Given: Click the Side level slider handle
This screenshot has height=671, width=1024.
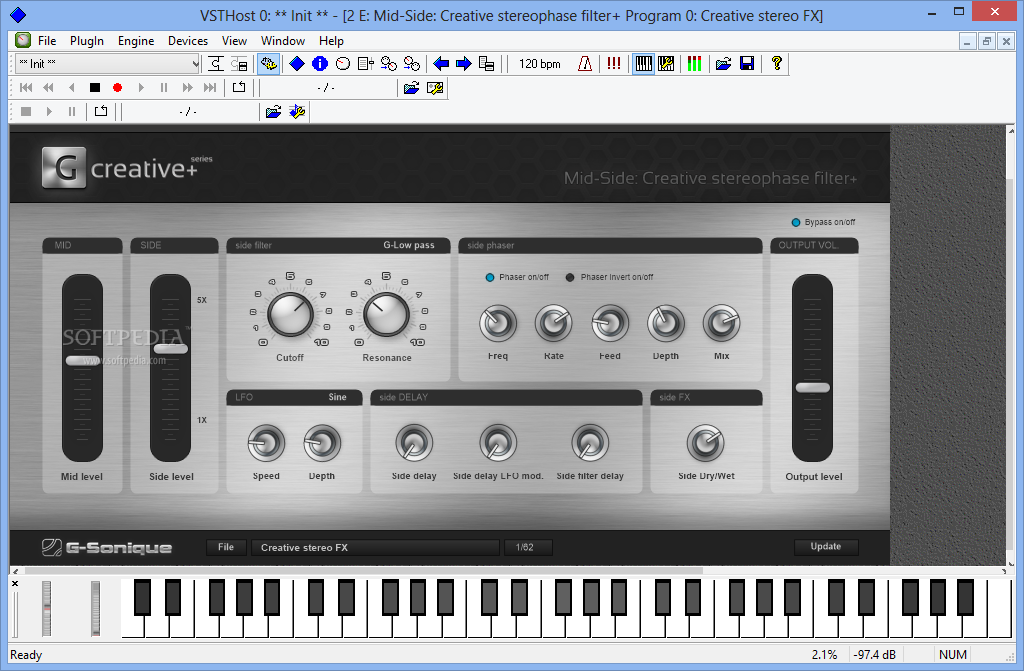Looking at the screenshot, I should [x=170, y=349].
